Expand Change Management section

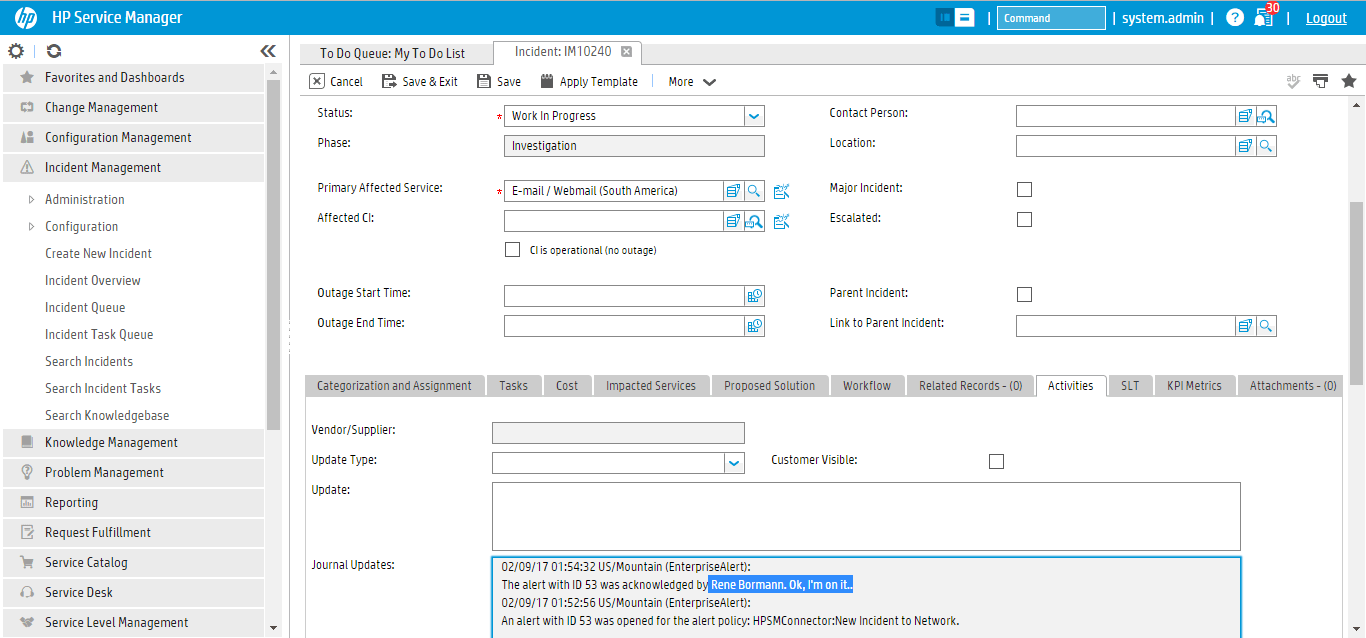133,108
